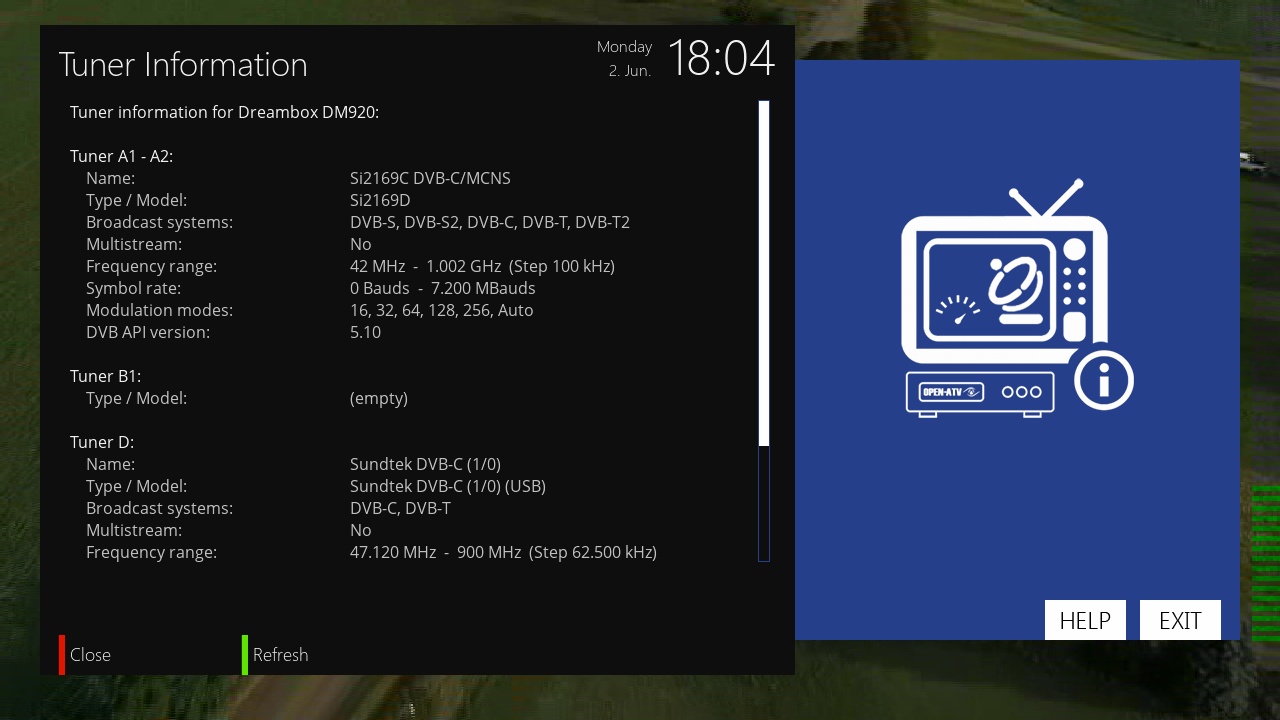This screenshot has width=1280, height=720.
Task: Click the value 'Sundtek DVB-C (1/0) (USB)'
Action: point(448,486)
